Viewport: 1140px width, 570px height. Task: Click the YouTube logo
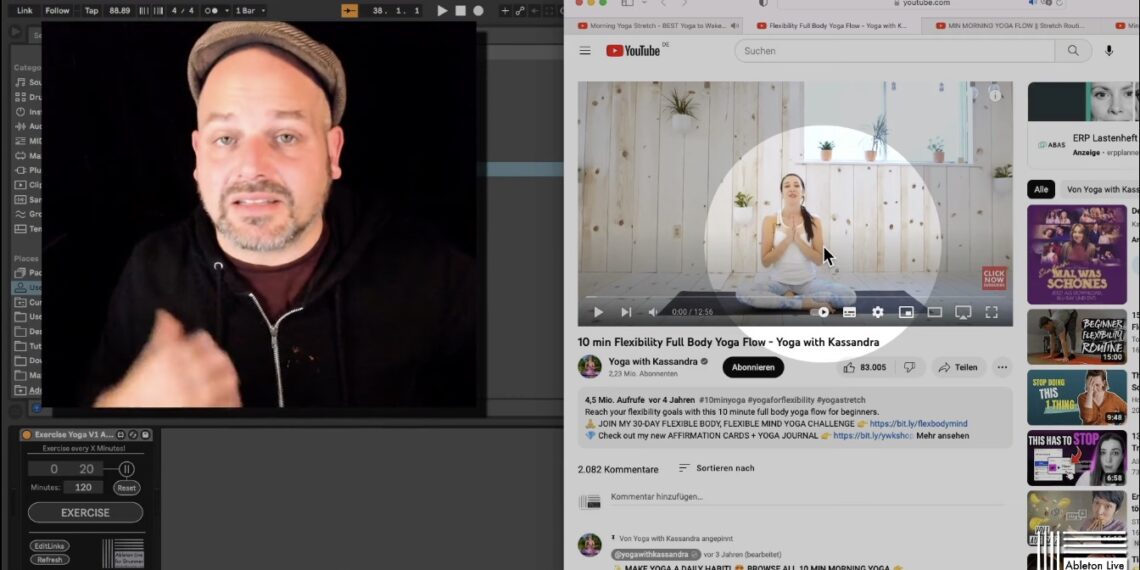633,51
